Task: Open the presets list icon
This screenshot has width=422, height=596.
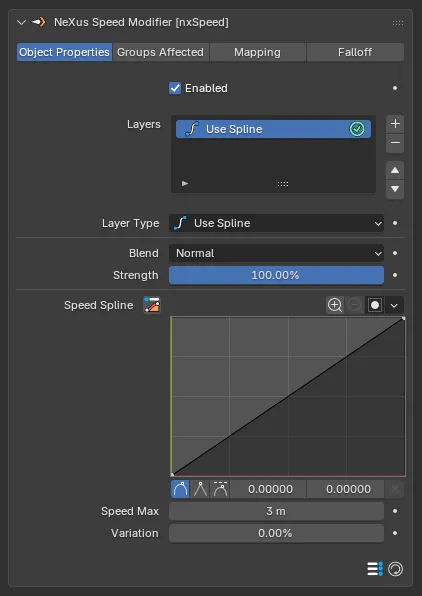Action: click(375, 569)
